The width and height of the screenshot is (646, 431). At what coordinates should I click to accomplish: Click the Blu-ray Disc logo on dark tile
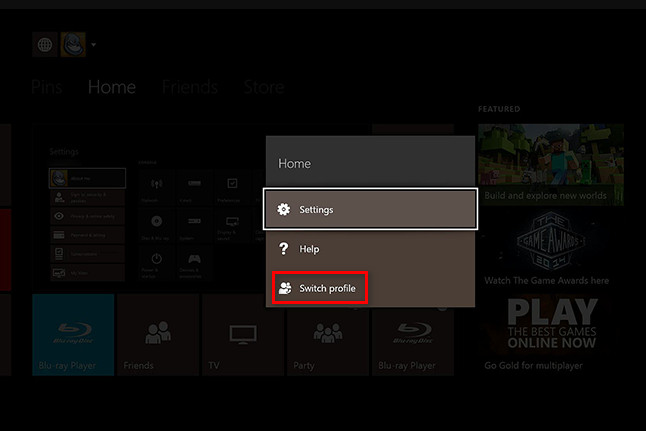(x=413, y=333)
